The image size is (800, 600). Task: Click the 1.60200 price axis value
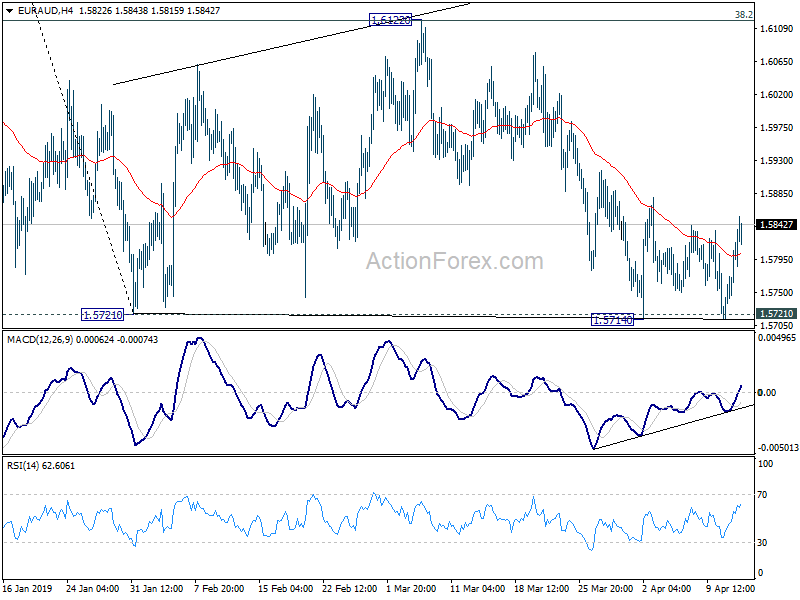pos(777,95)
